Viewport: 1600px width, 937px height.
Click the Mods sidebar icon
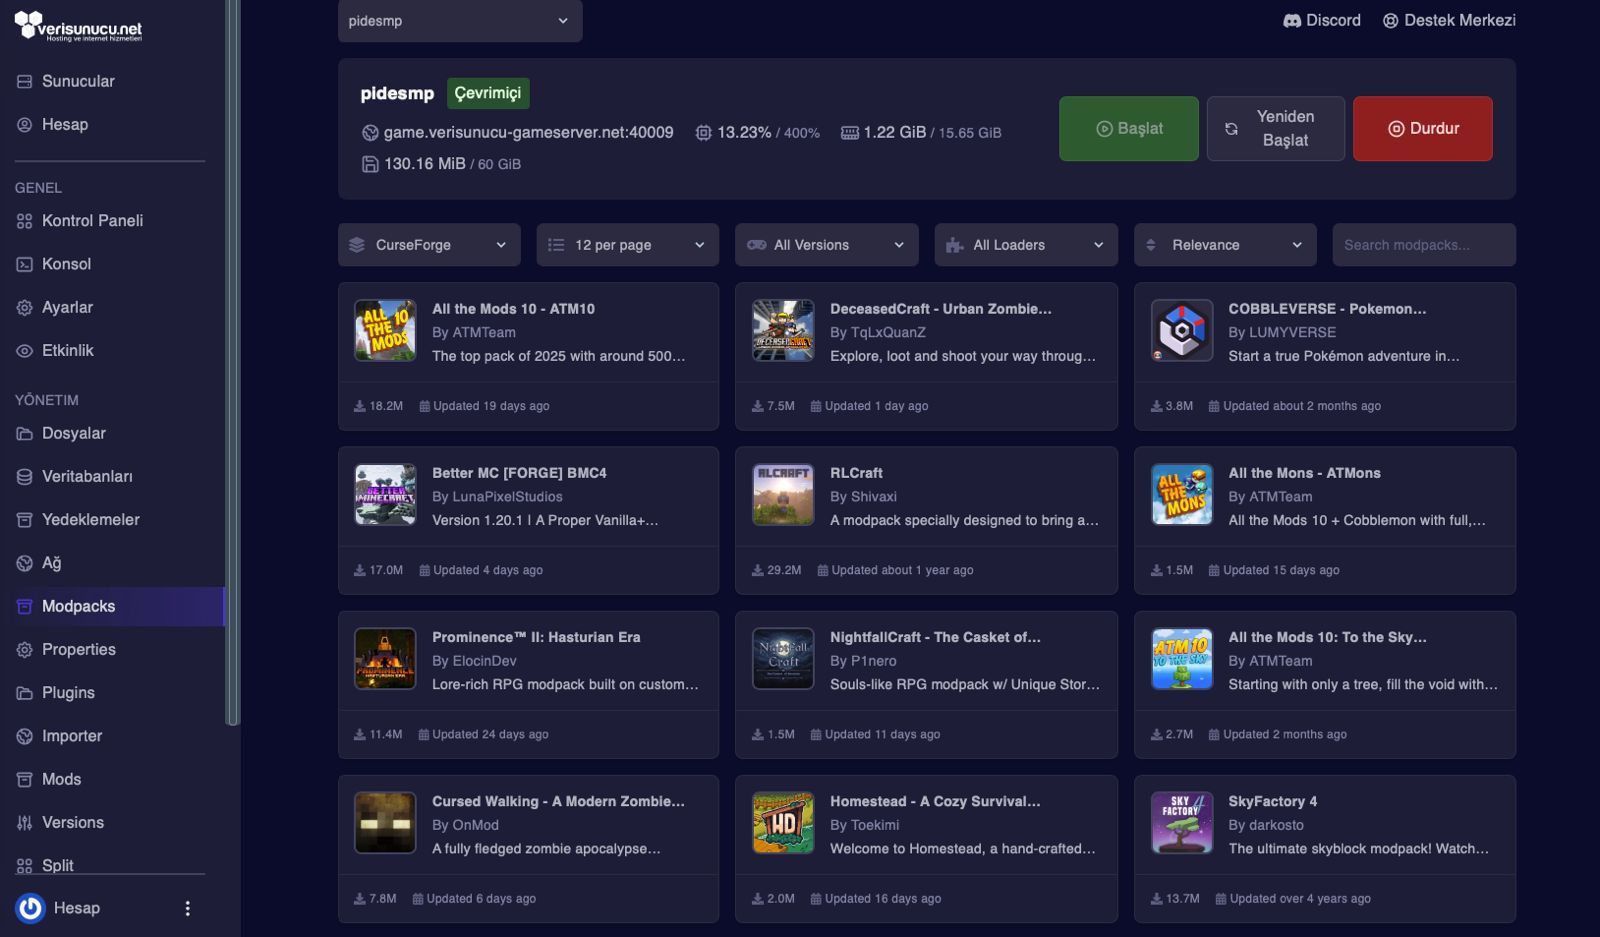coord(25,779)
